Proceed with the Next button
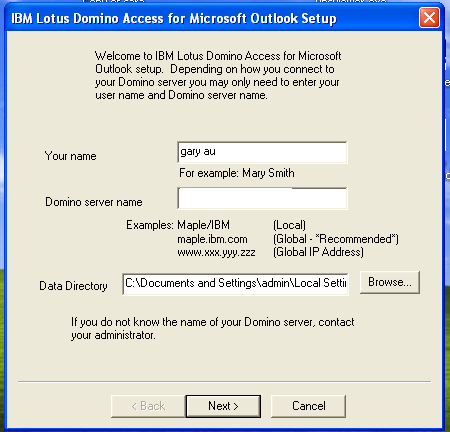The height and width of the screenshot is (432, 450). [223, 406]
